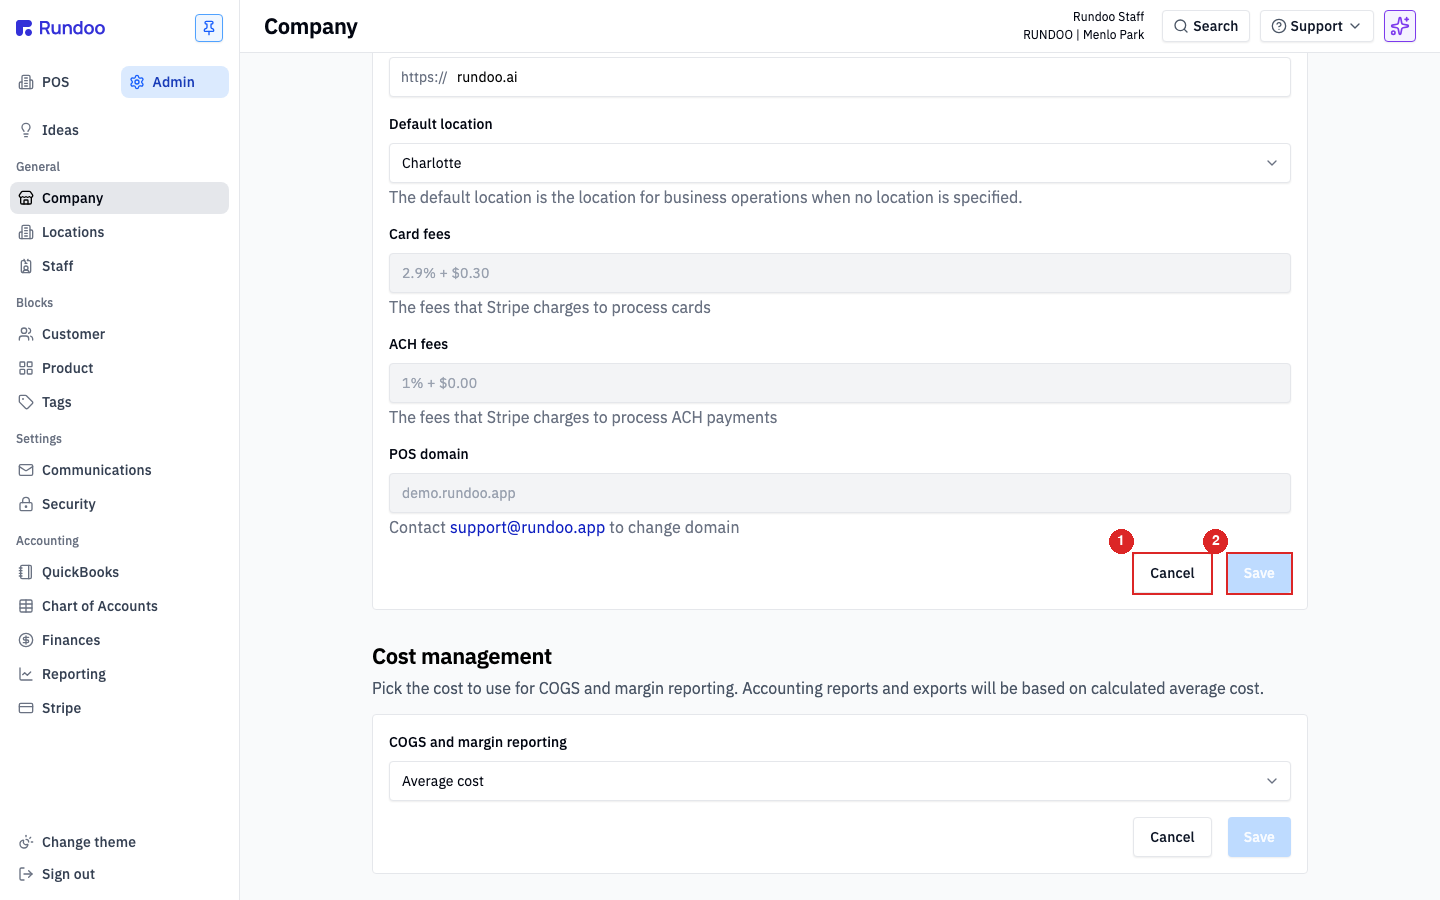Viewport: 1440px width, 900px height.
Task: Open the Tags menu item
Action: pos(119,402)
